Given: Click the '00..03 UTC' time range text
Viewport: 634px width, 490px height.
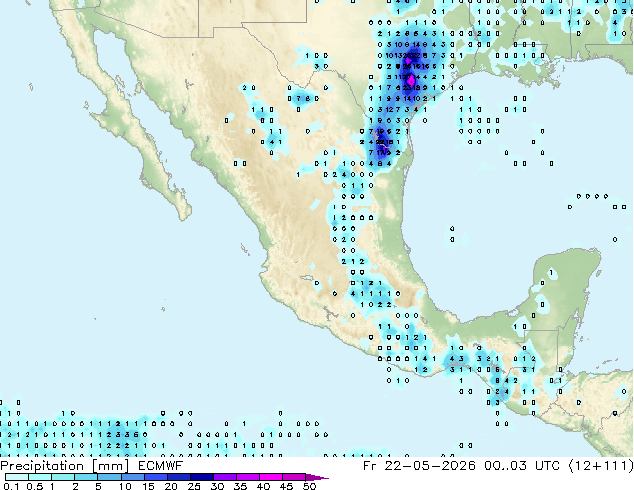Looking at the screenshot, I should pos(522,466).
